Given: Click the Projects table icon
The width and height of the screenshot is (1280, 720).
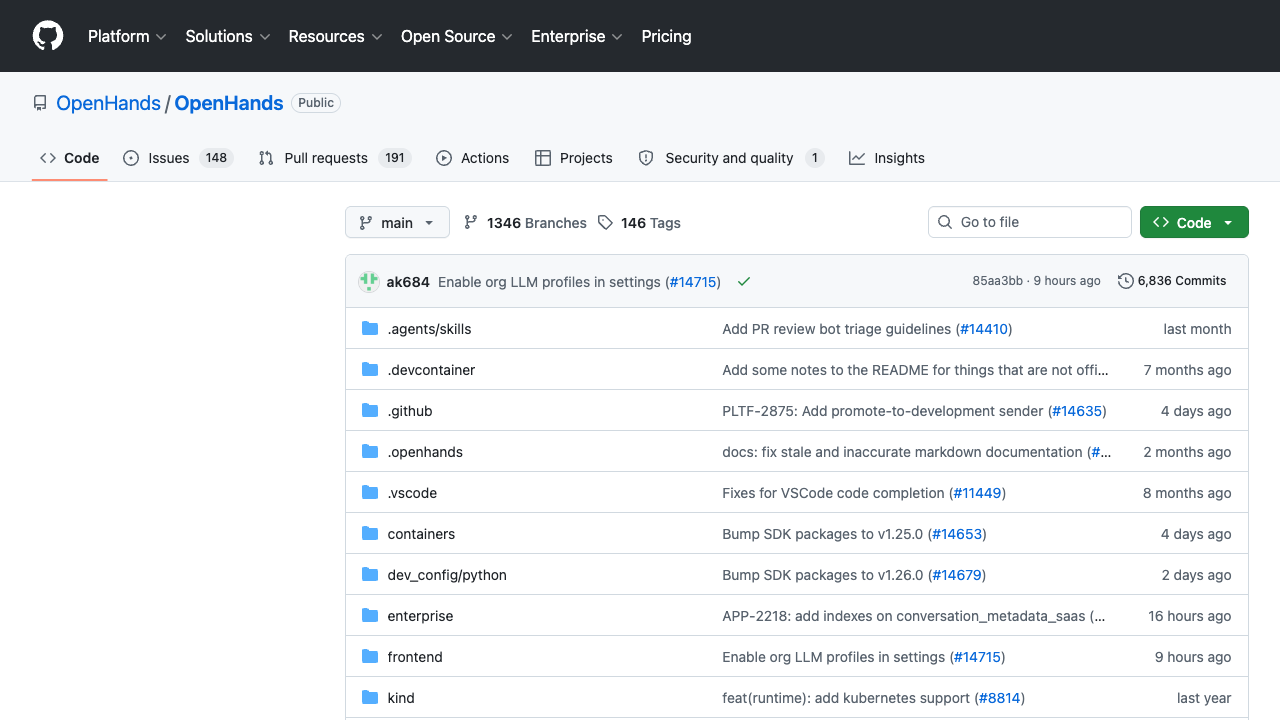Looking at the screenshot, I should 543,158.
